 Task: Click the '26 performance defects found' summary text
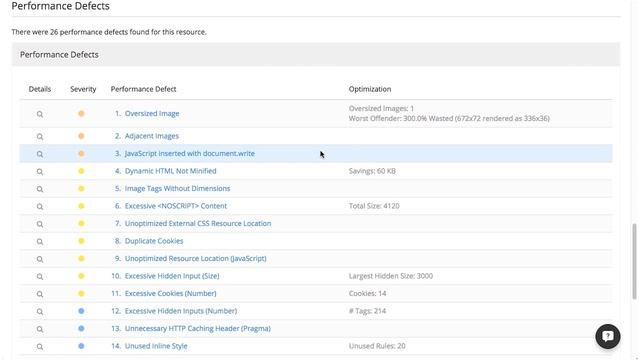click(109, 32)
